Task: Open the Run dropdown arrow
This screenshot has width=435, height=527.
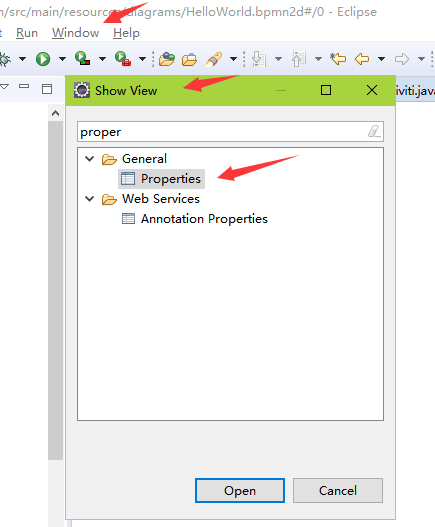Action: coord(62,59)
